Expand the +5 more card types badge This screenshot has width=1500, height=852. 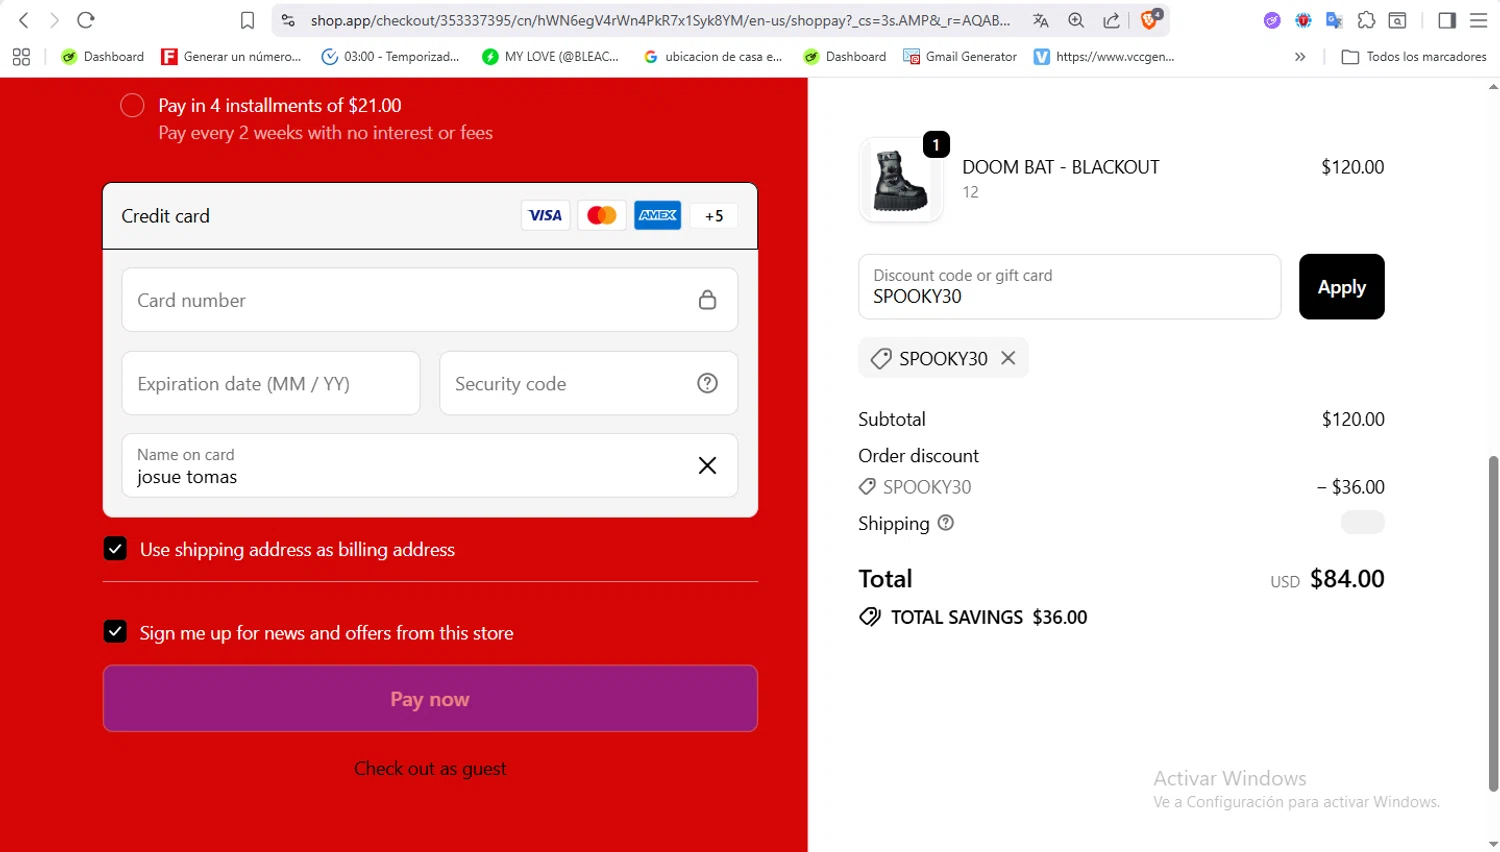(x=714, y=215)
